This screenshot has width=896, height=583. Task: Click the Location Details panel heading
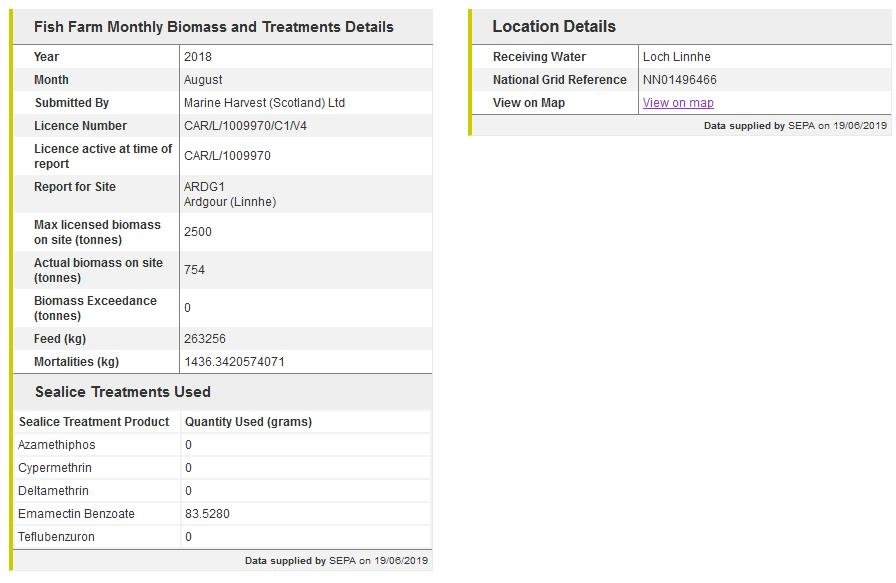(554, 27)
